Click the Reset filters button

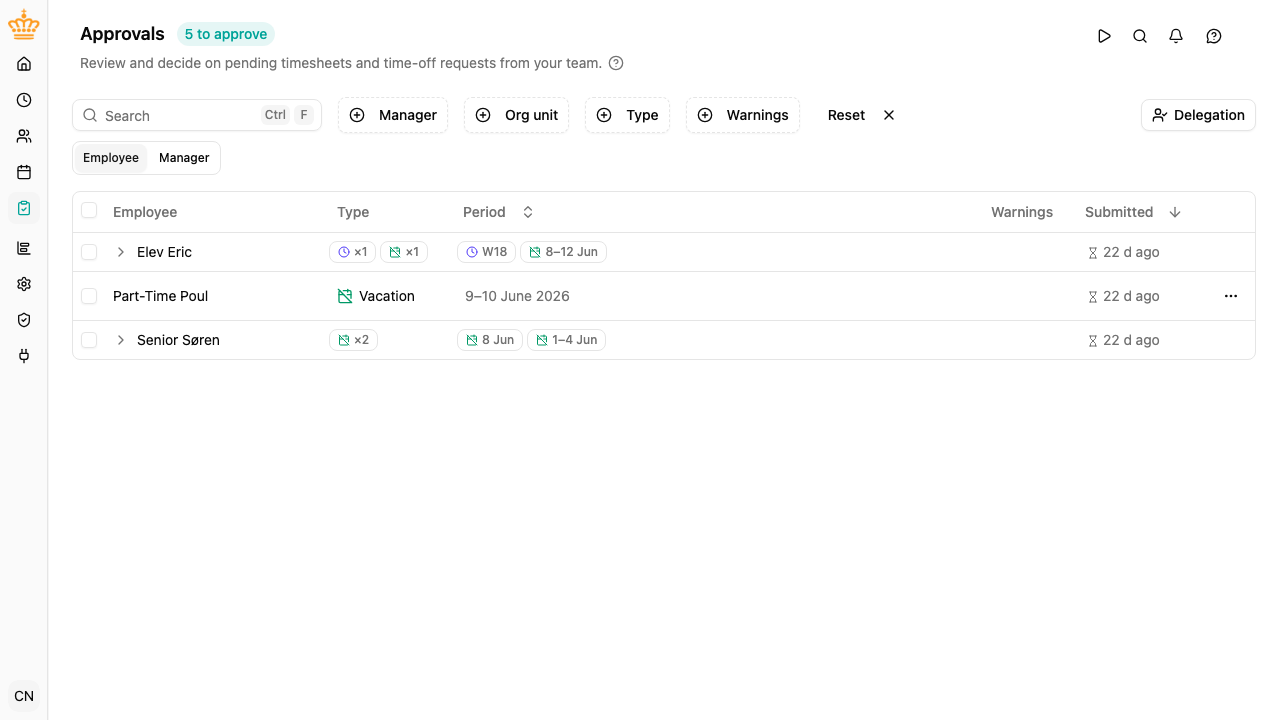861,115
